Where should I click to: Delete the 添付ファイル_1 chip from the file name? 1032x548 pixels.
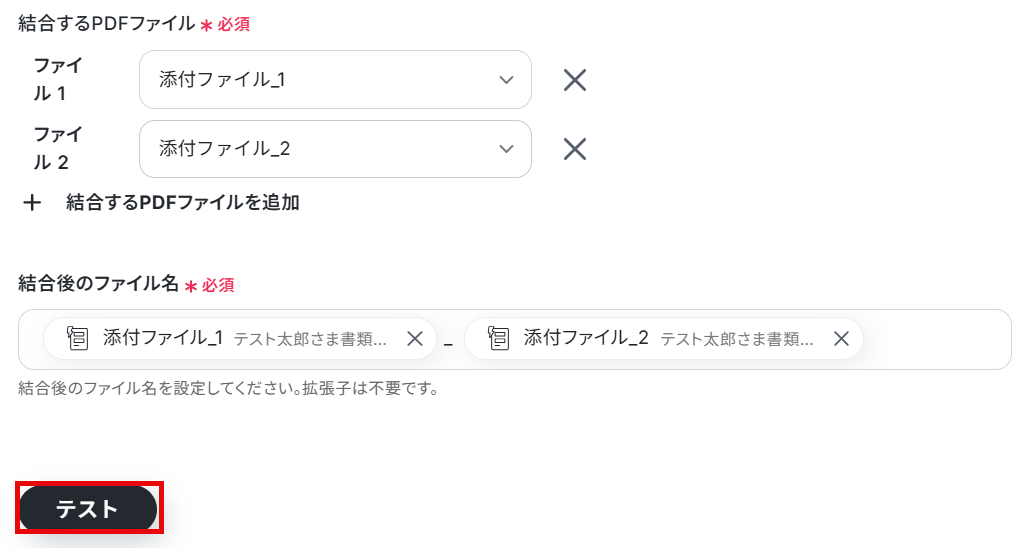(415, 339)
